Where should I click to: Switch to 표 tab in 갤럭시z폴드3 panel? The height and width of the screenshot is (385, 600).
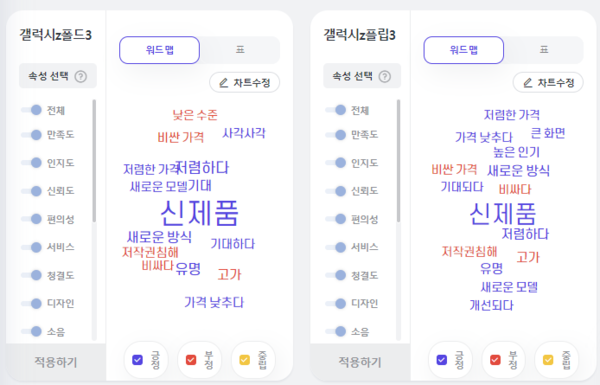click(240, 50)
